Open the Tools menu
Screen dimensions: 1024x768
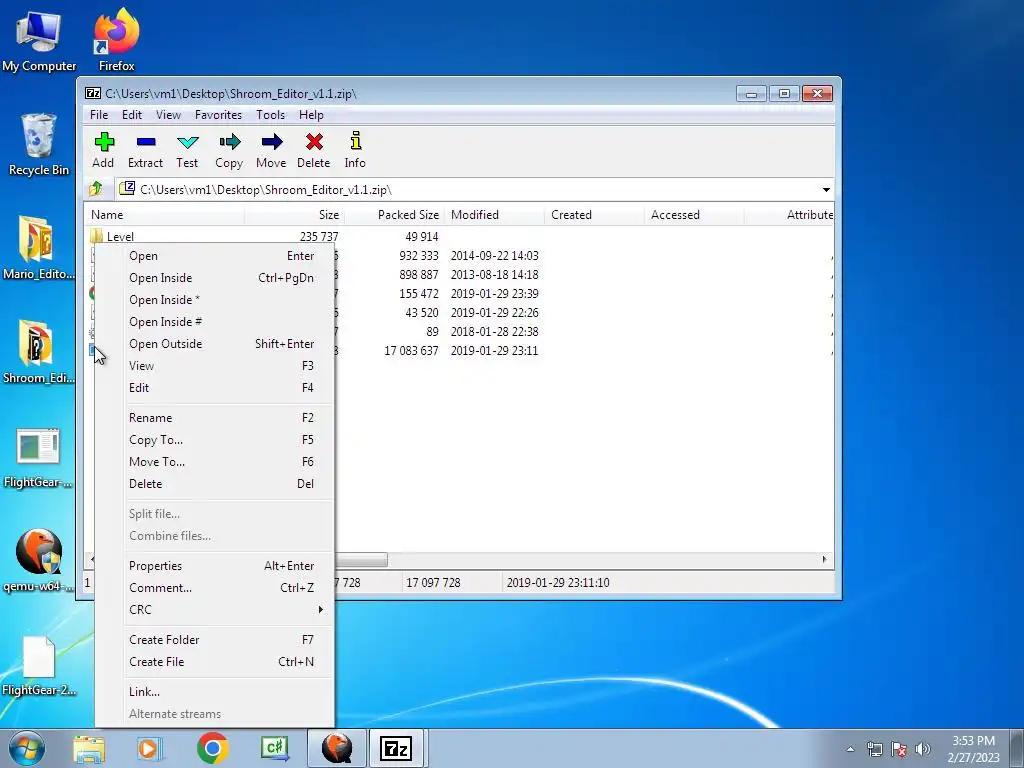click(x=270, y=114)
